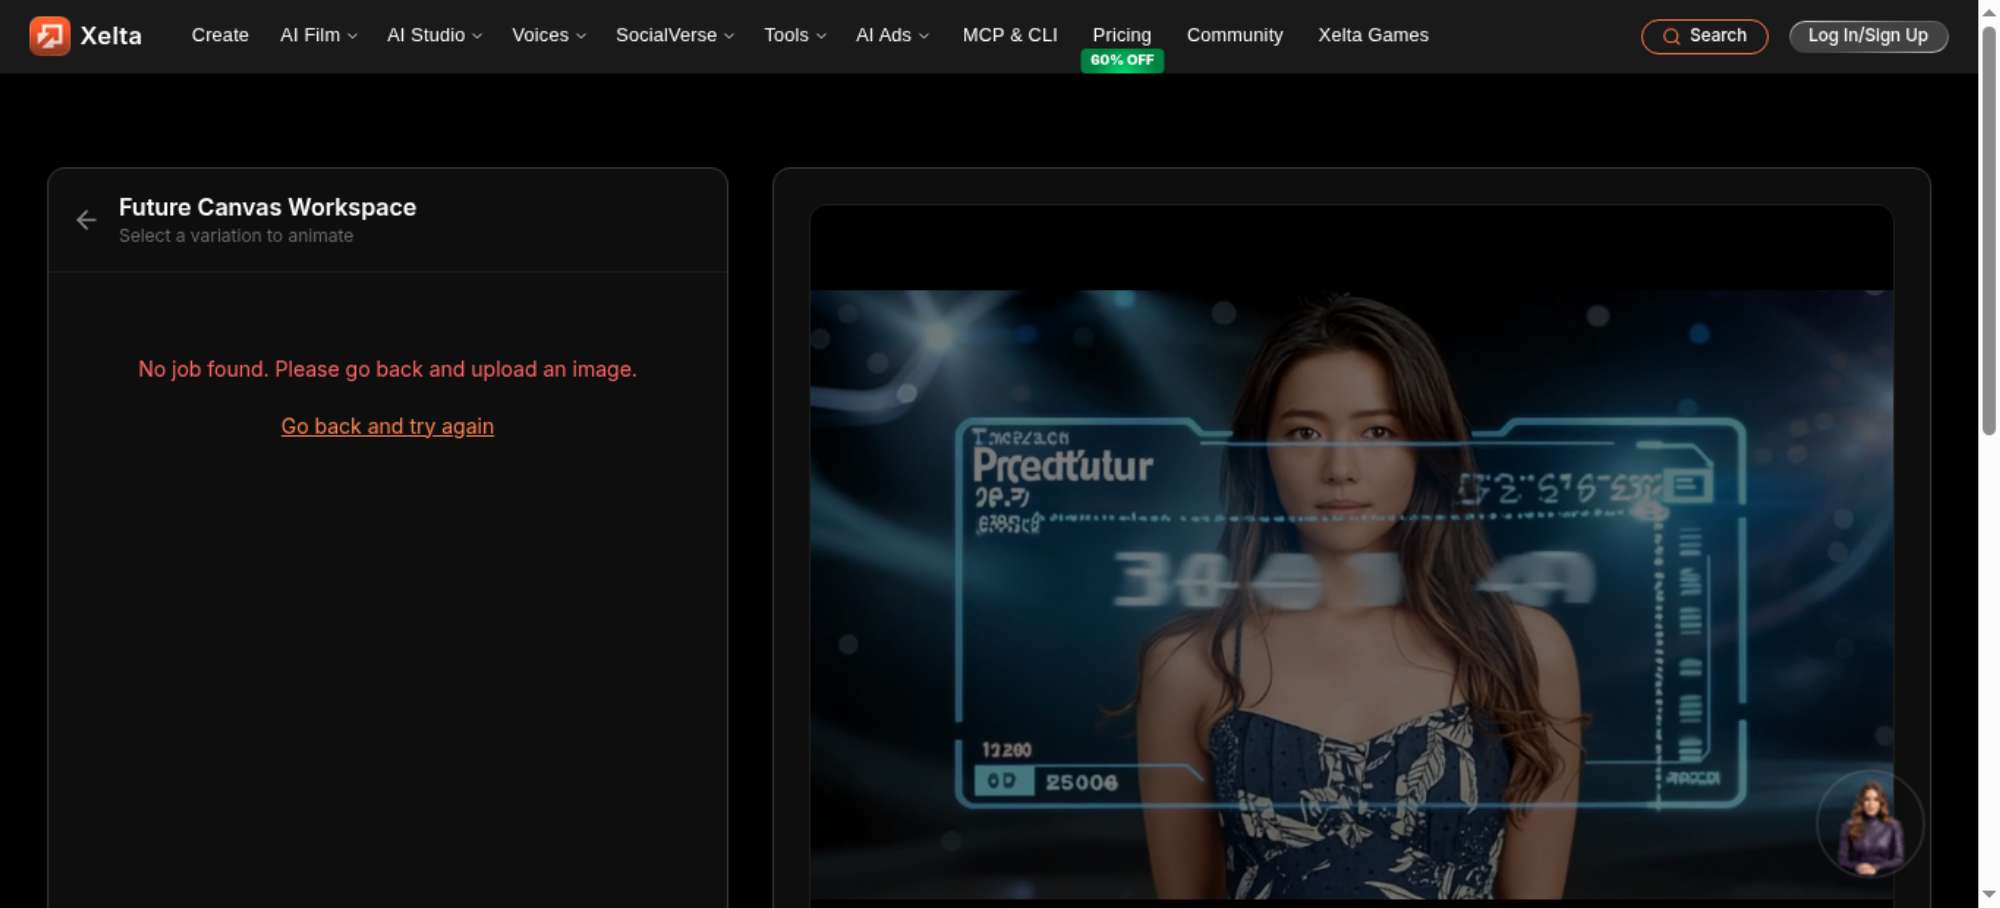This screenshot has width=2000, height=908.
Task: Follow the 'Go back and try again' link
Action: pos(387,426)
